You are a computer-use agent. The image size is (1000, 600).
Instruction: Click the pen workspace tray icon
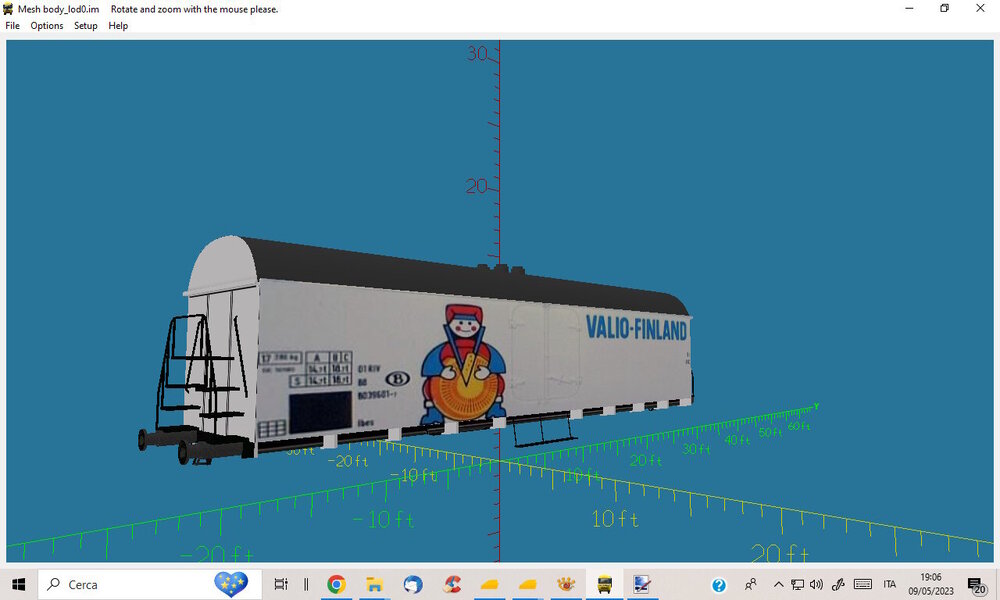click(x=838, y=584)
